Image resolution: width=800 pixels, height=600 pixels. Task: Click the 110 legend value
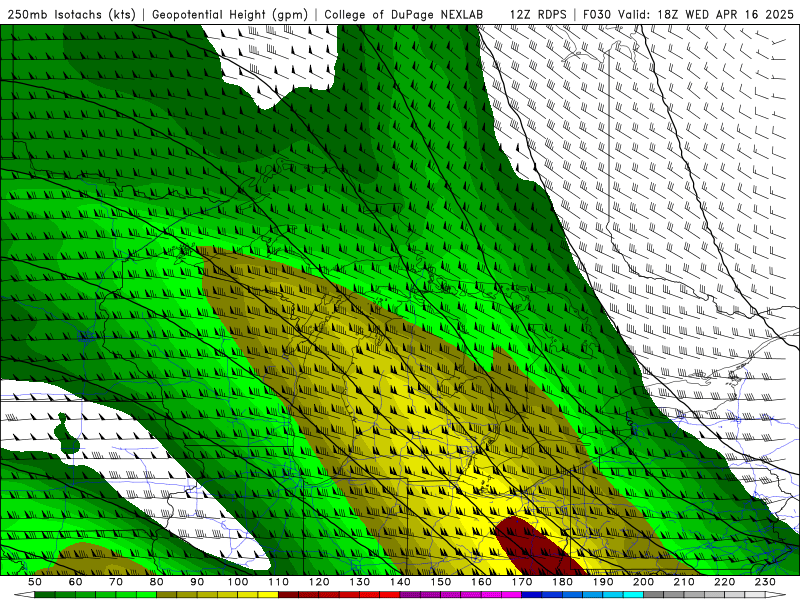[x=279, y=582]
